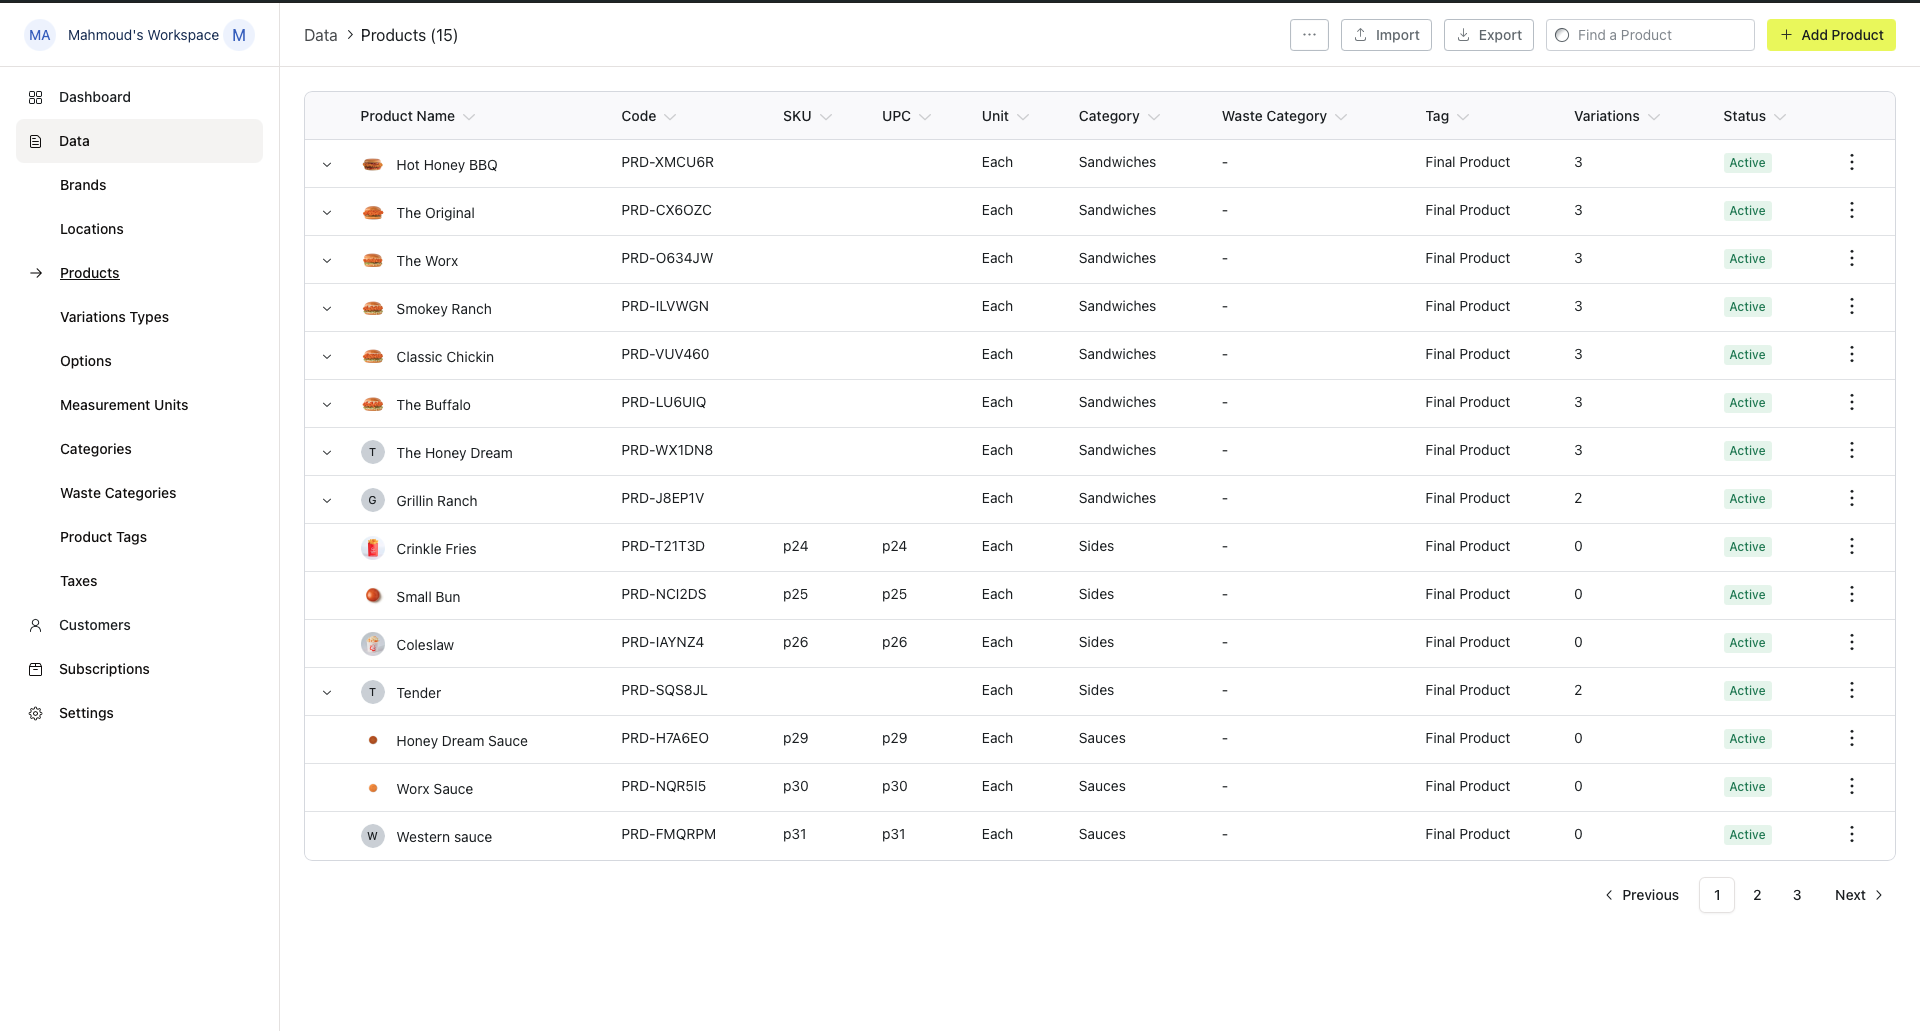The width and height of the screenshot is (1920, 1031).
Task: Open kebab menu for The Honey Dream row
Action: (x=1851, y=450)
